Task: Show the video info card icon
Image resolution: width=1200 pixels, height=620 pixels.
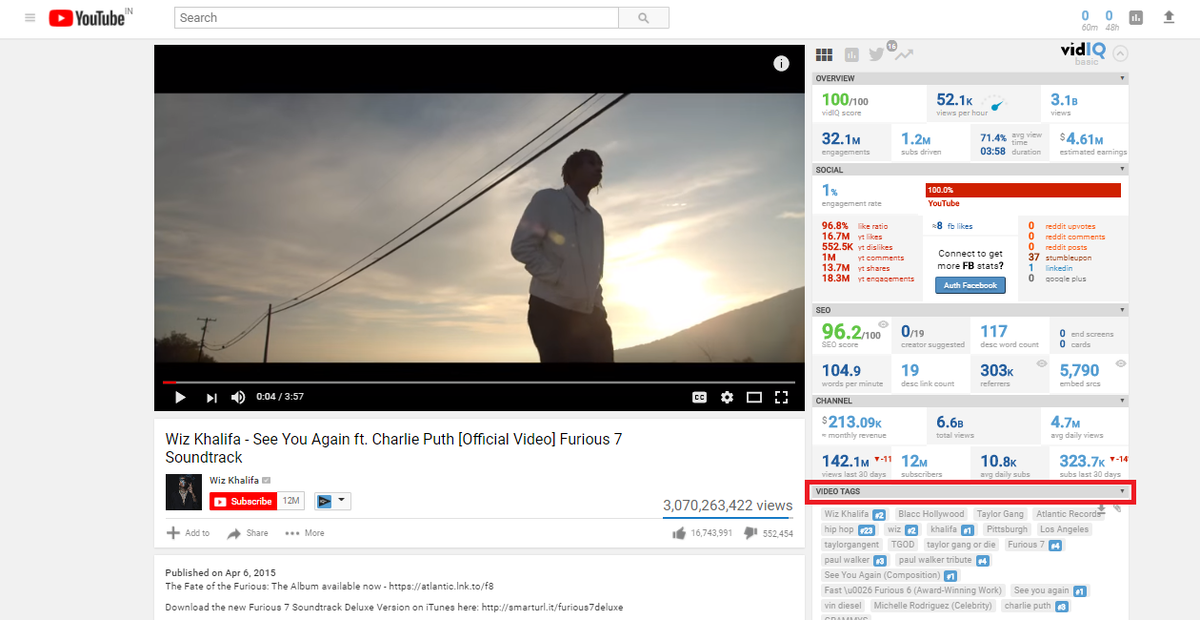Action: [782, 64]
